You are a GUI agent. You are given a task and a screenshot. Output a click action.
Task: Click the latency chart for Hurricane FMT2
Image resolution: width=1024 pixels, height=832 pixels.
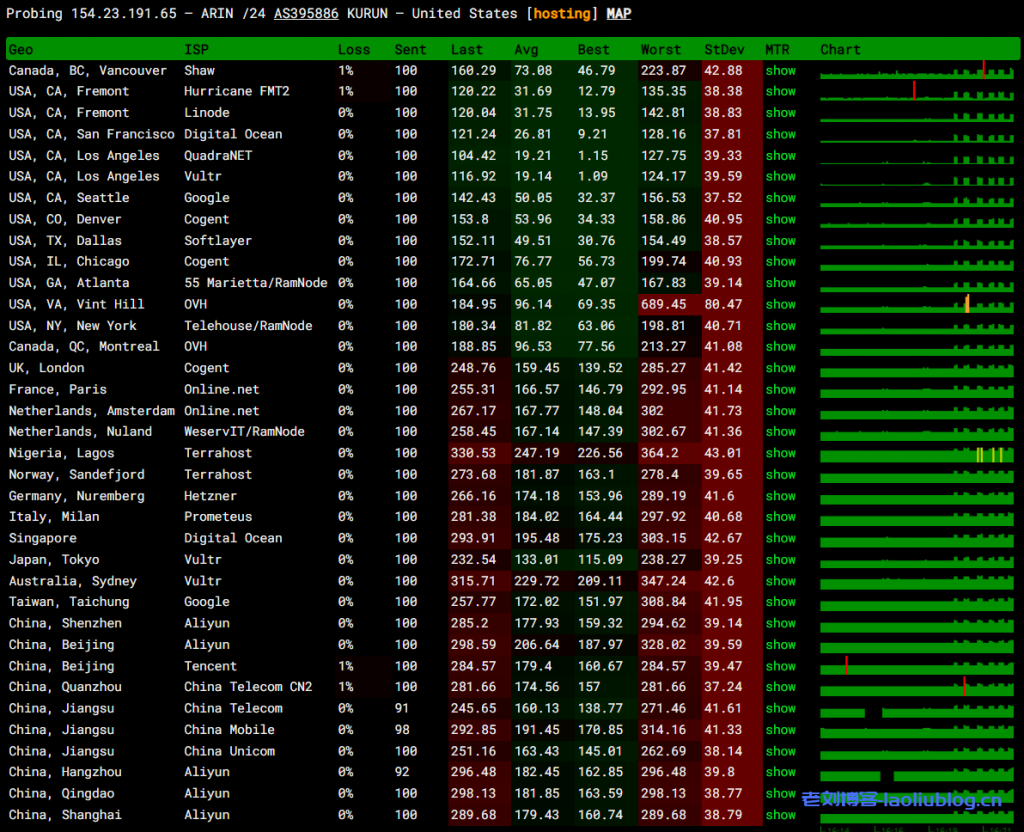917,92
